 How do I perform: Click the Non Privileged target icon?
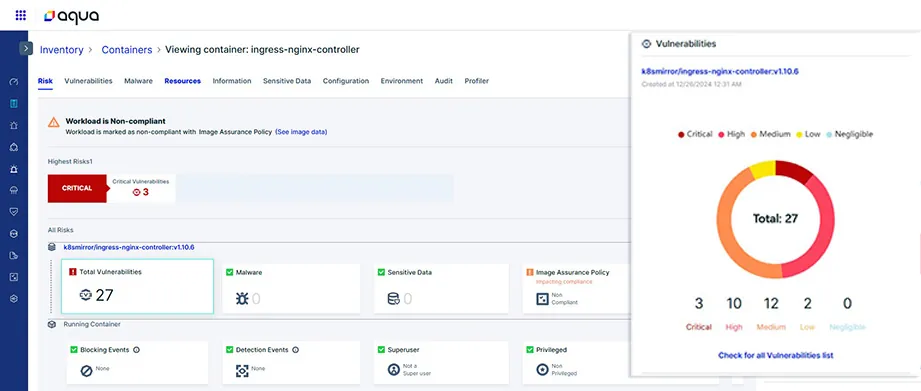(542, 370)
